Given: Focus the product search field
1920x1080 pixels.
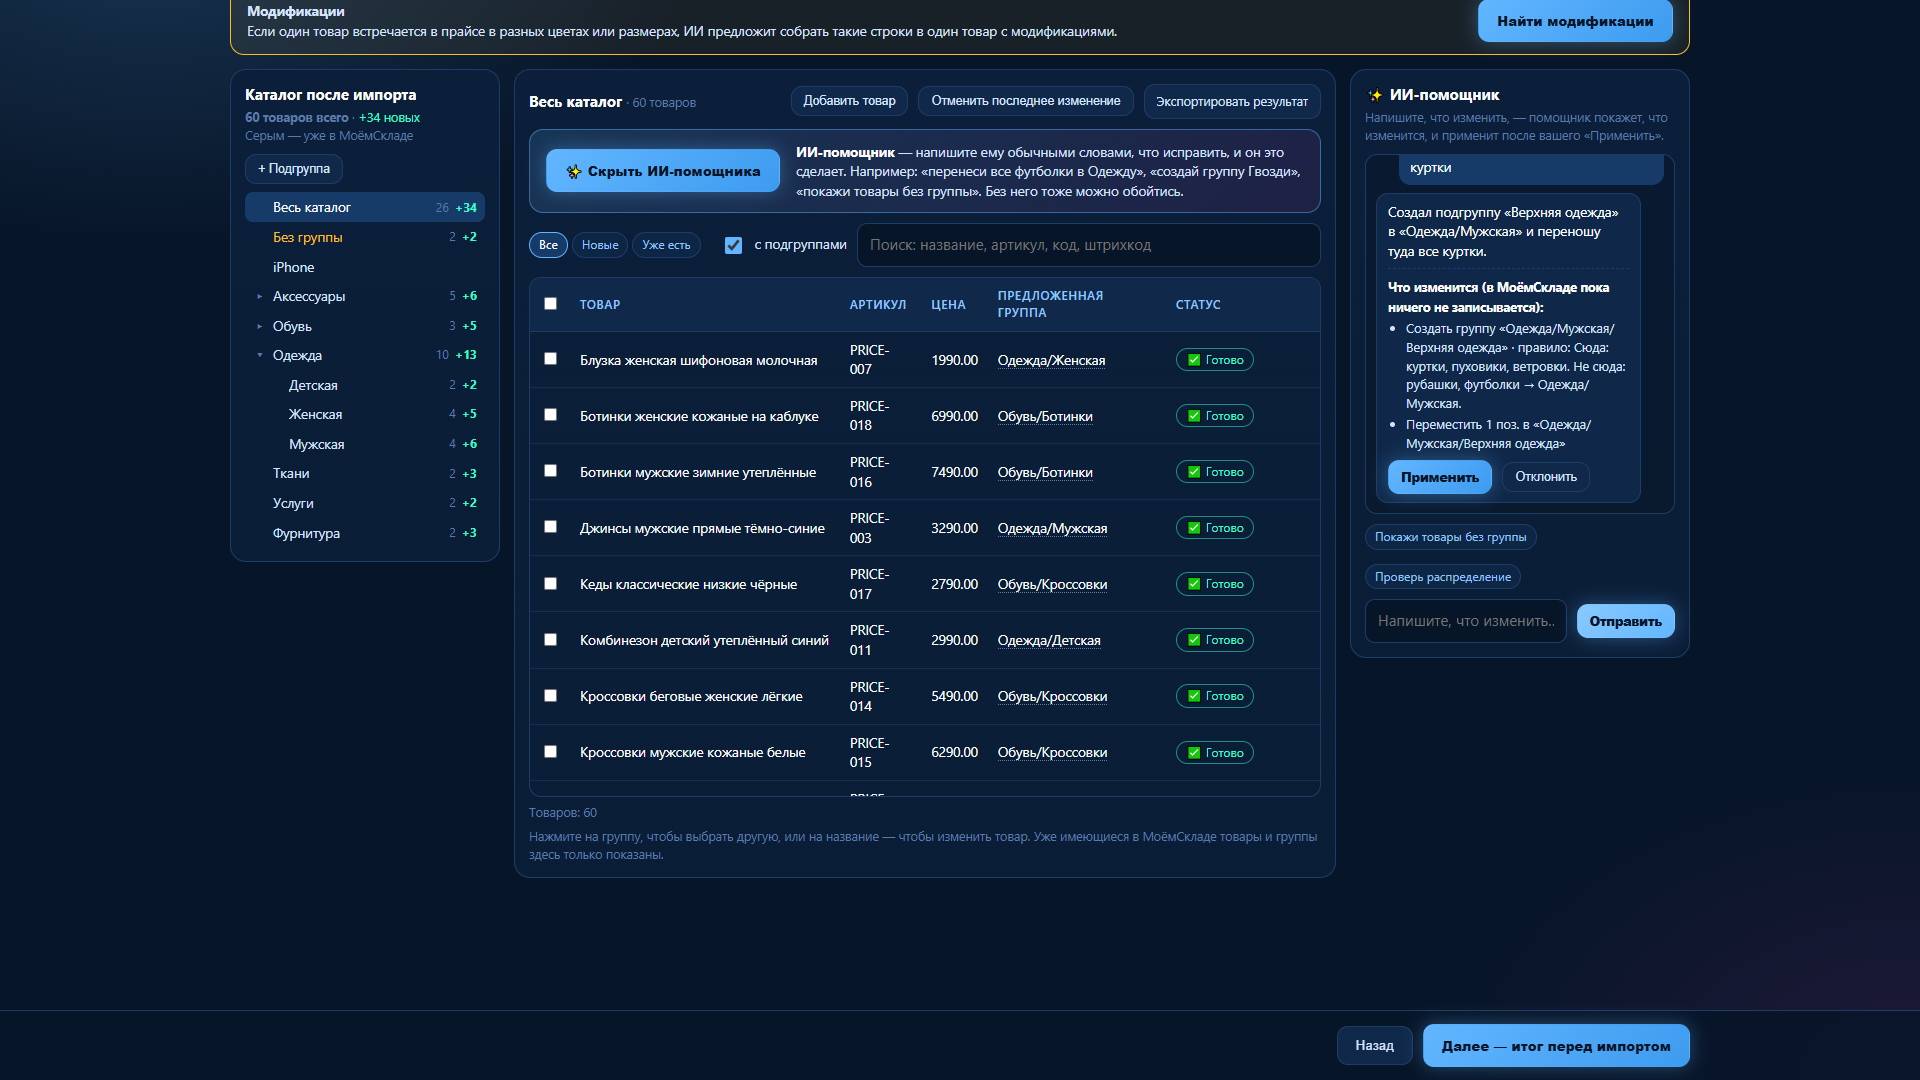Looking at the screenshot, I should pyautogui.click(x=1088, y=245).
